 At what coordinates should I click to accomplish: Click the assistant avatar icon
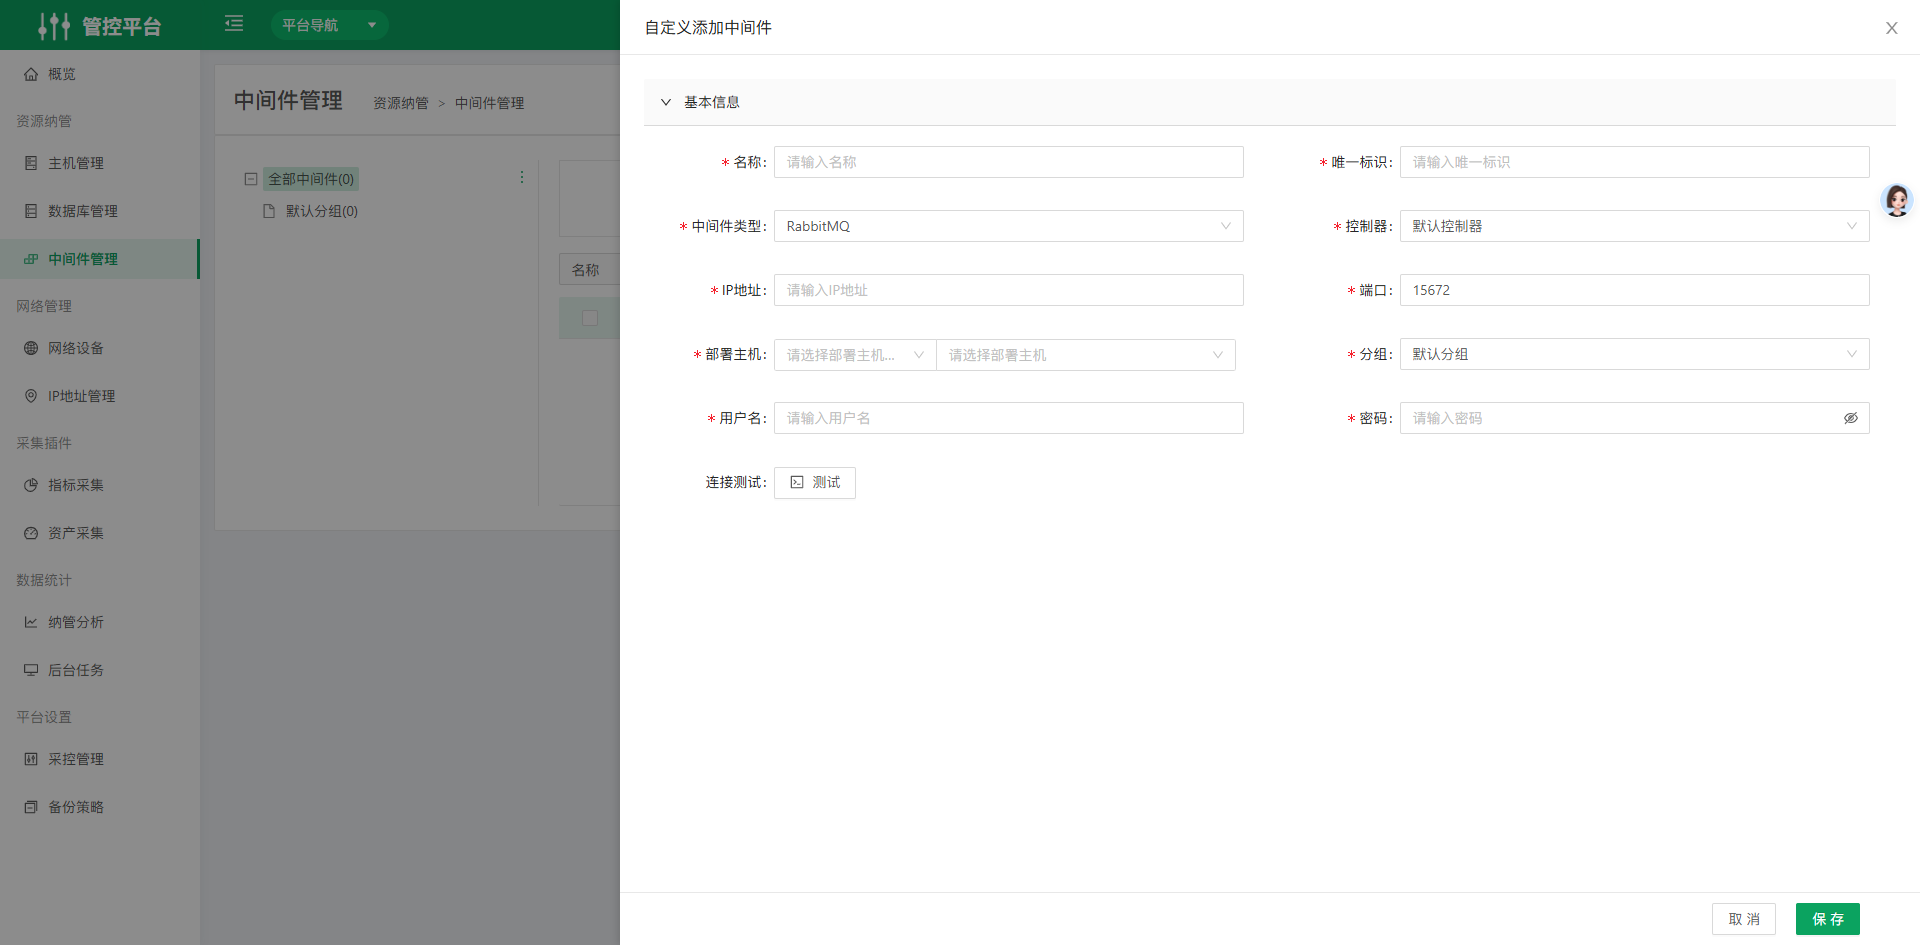pyautogui.click(x=1896, y=200)
